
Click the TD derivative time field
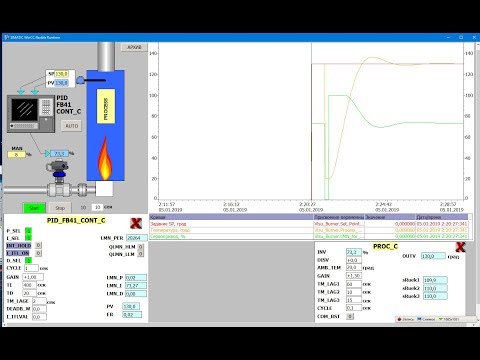pos(29,293)
